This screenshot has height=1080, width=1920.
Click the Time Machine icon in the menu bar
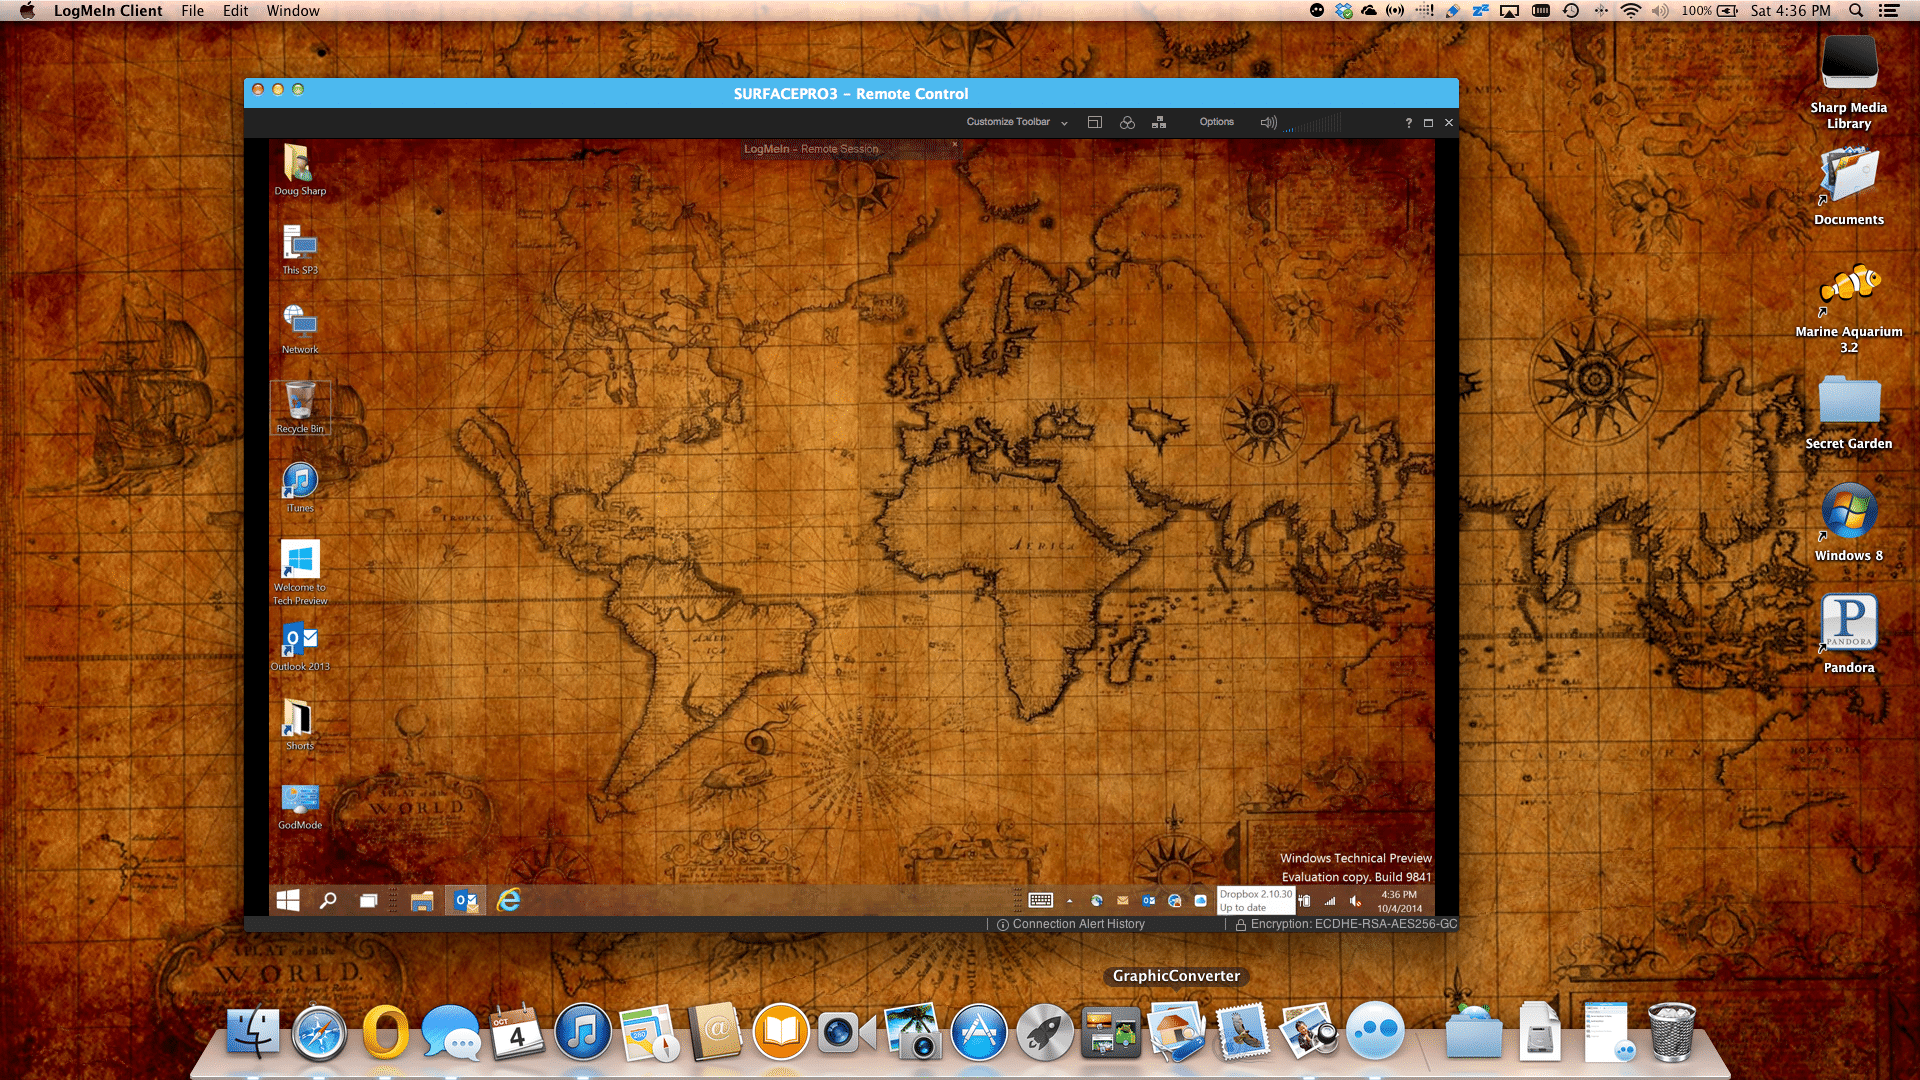click(1571, 11)
